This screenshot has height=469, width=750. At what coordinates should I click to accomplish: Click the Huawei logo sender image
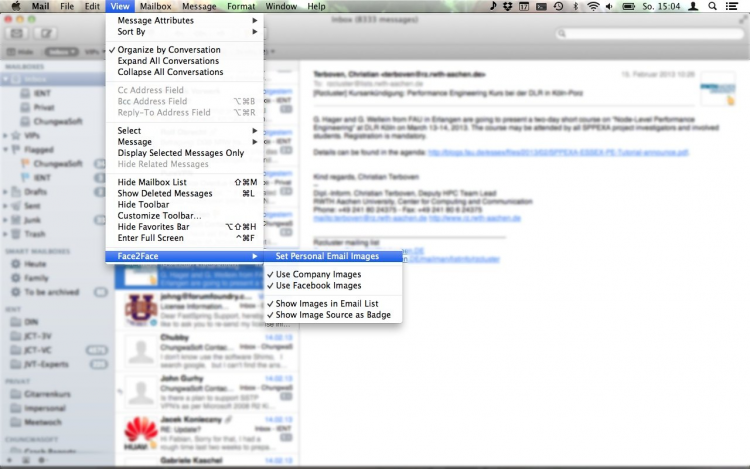tap(141, 433)
